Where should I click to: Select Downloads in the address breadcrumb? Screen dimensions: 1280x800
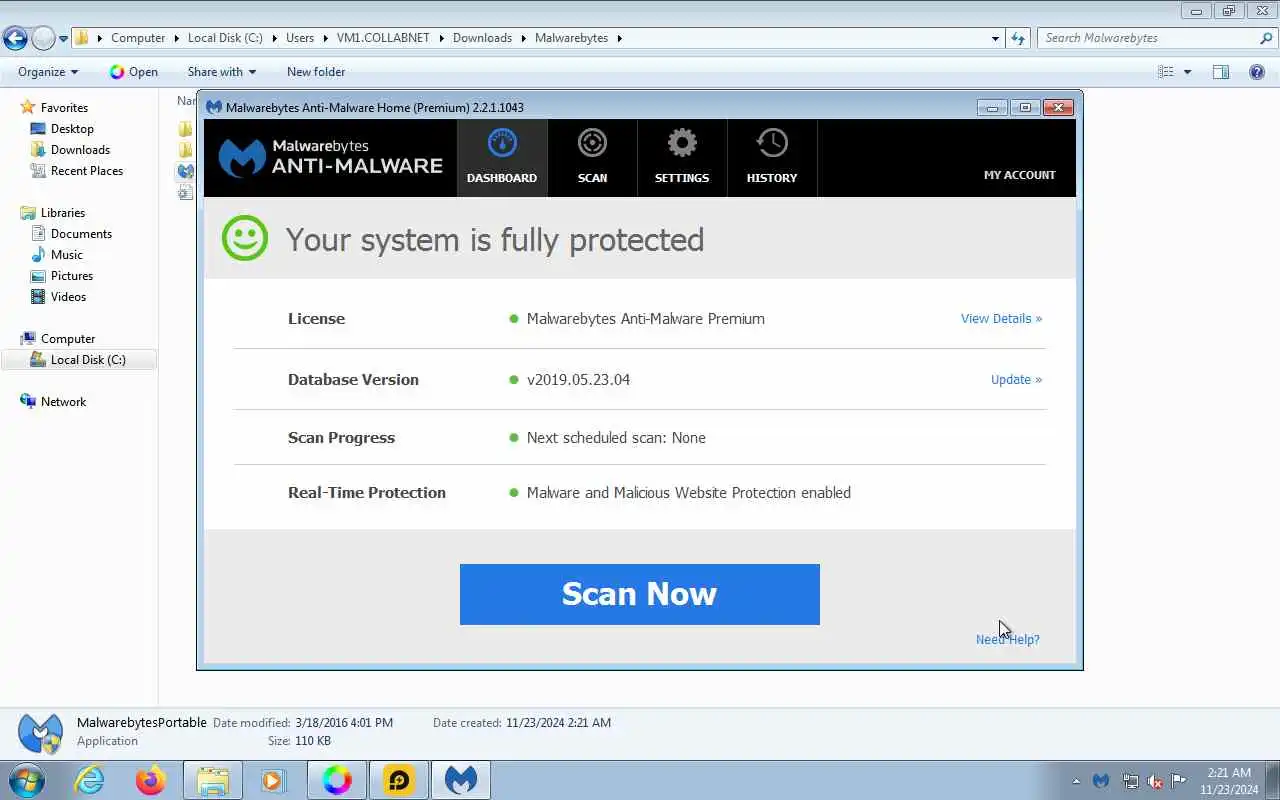coord(482,38)
